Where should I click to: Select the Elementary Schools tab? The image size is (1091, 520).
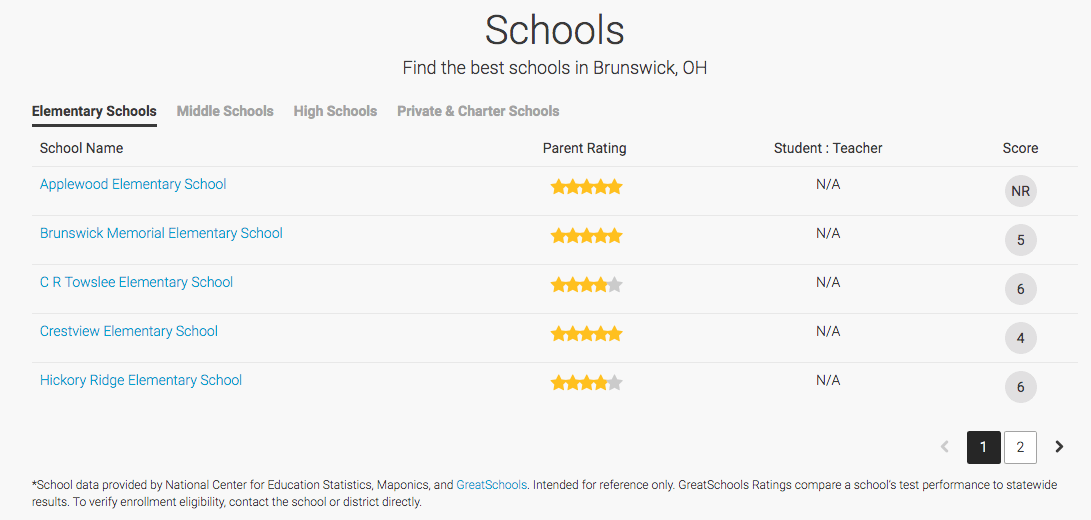tap(94, 111)
